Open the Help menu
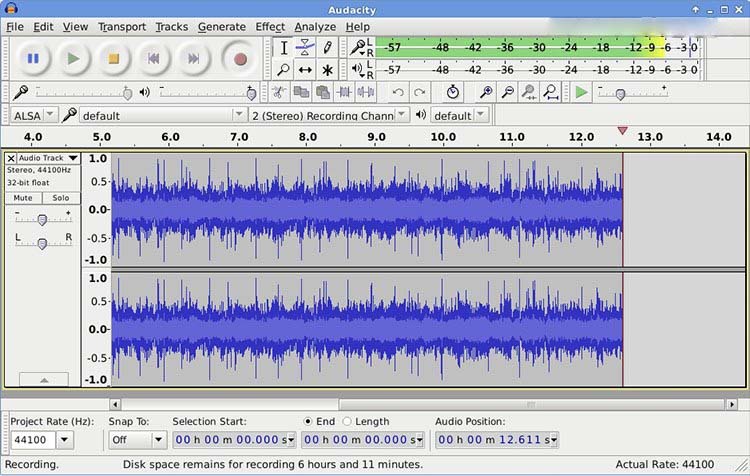Screen dimensions: 750x476 [358, 27]
